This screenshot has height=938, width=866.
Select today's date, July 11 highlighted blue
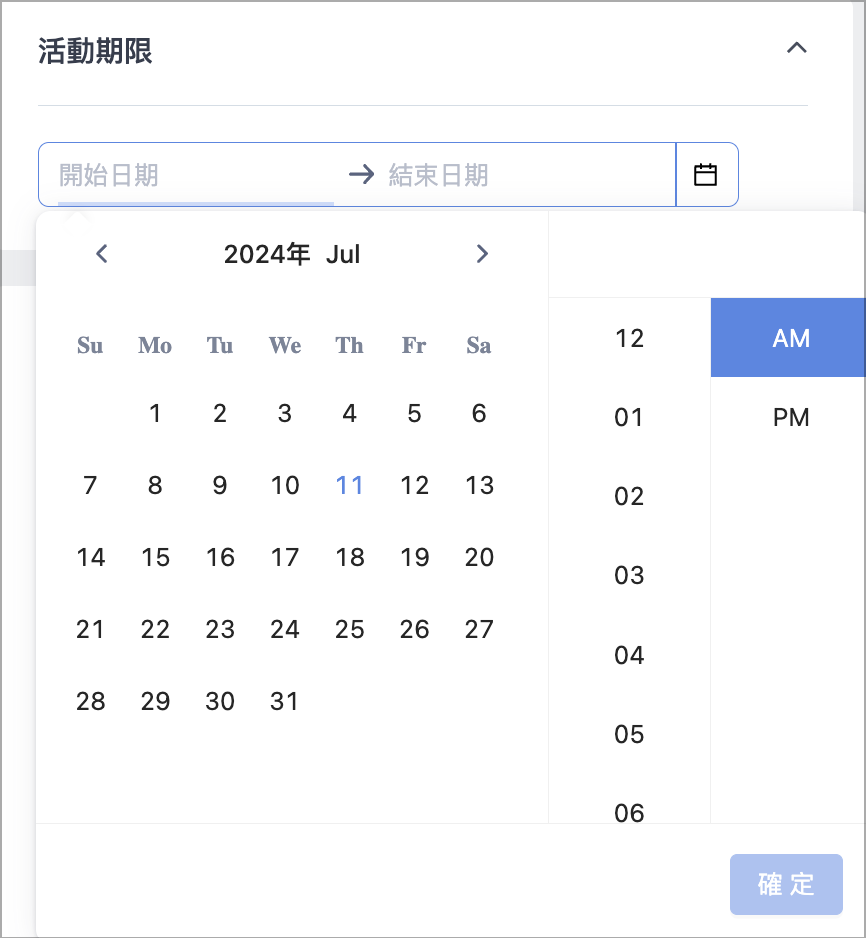pos(349,485)
